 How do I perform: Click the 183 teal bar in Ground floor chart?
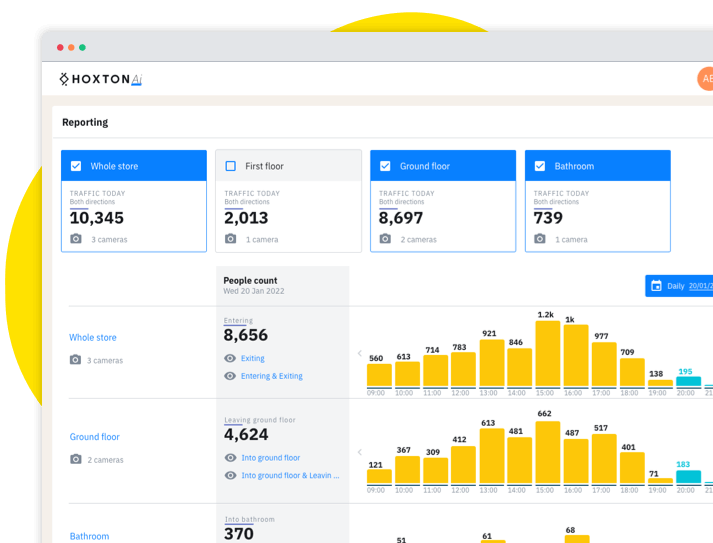688,477
